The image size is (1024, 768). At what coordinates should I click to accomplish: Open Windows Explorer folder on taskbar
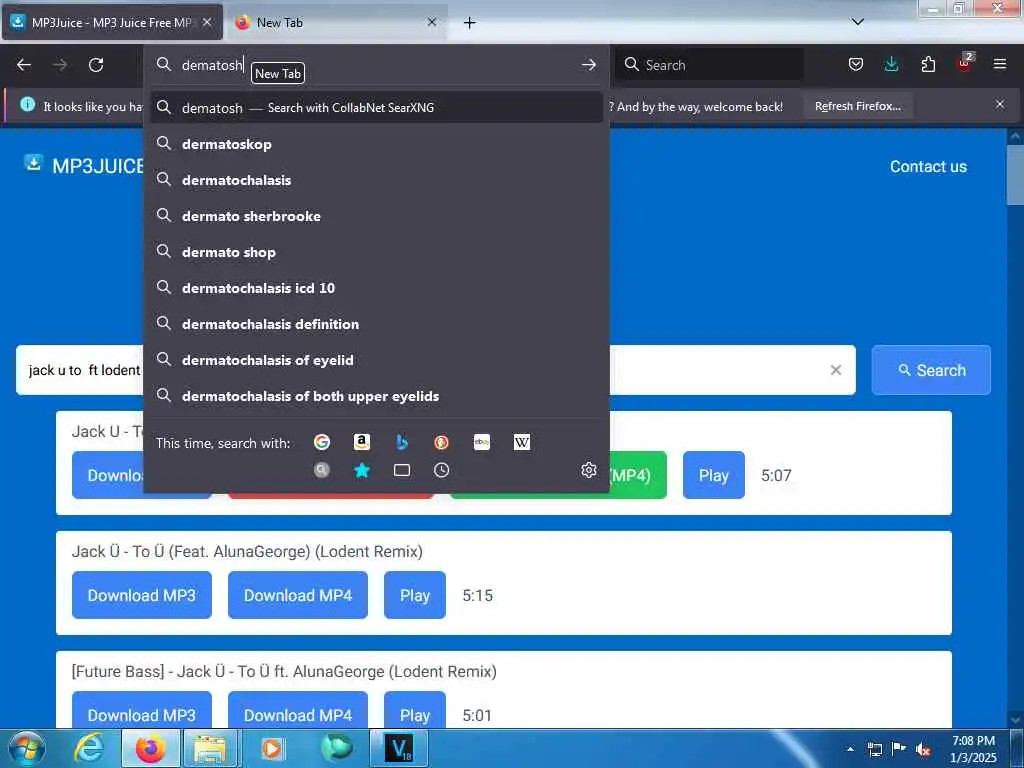(x=210, y=748)
